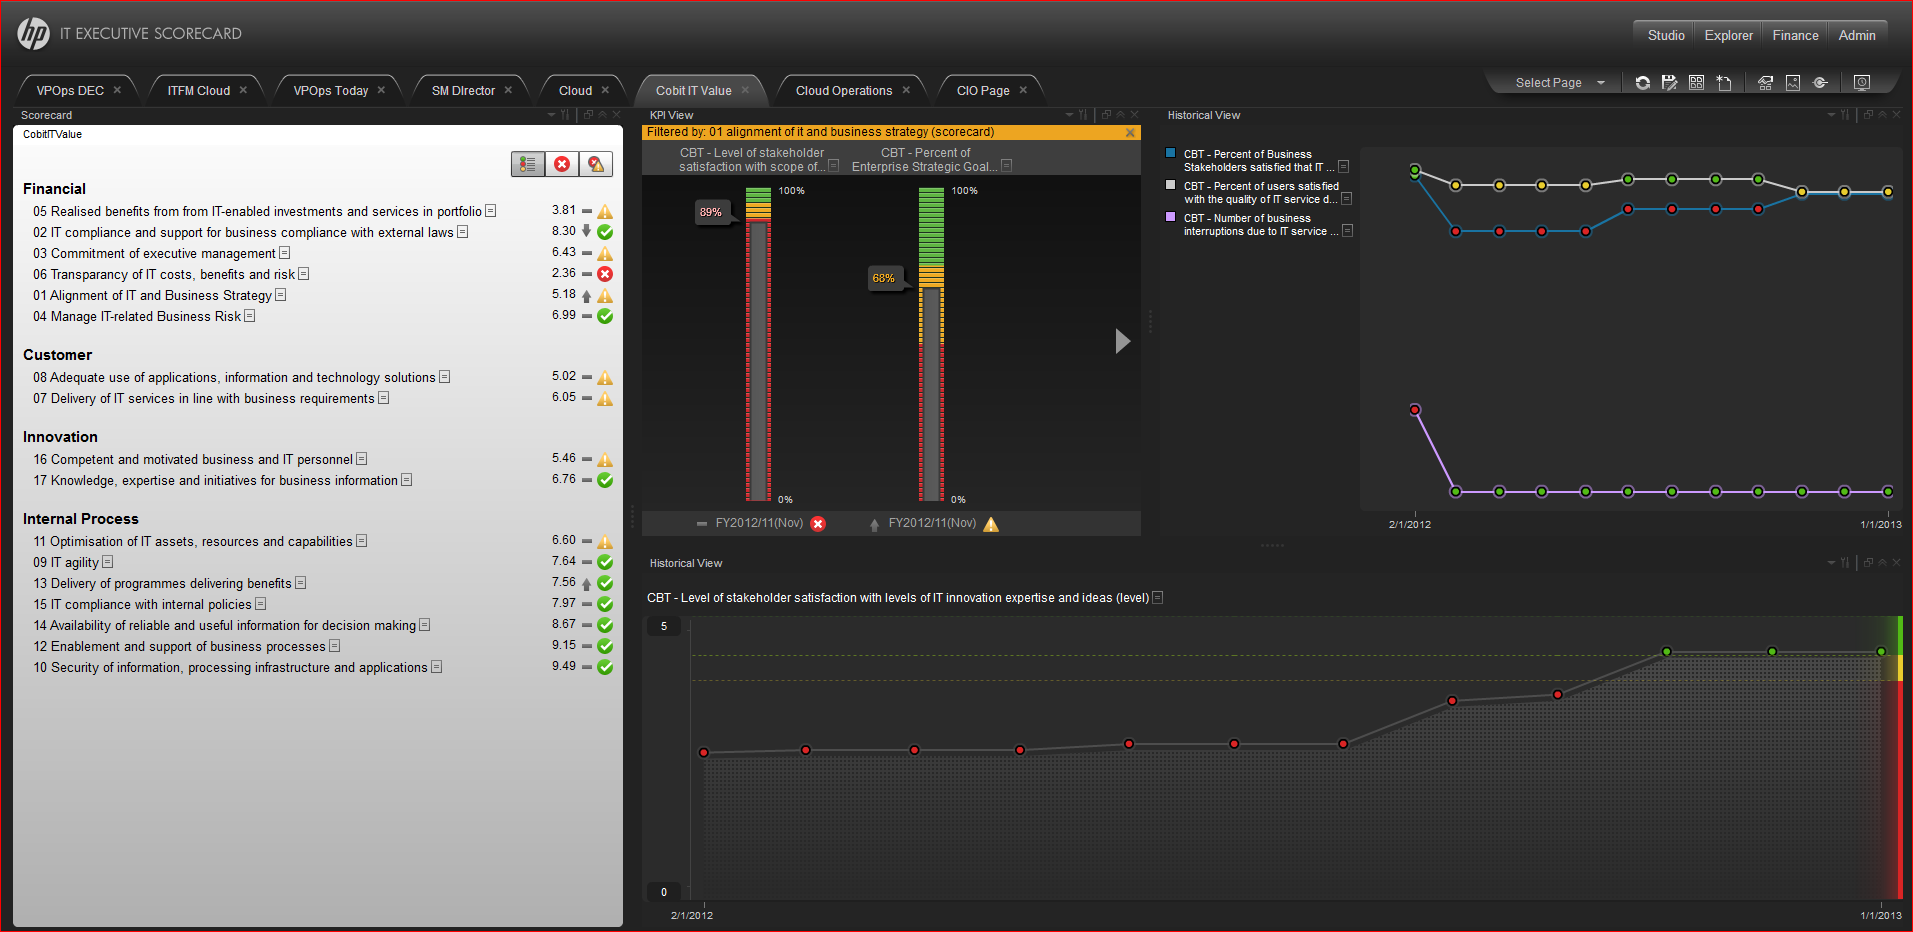Open the Select Page dropdown

click(1559, 83)
